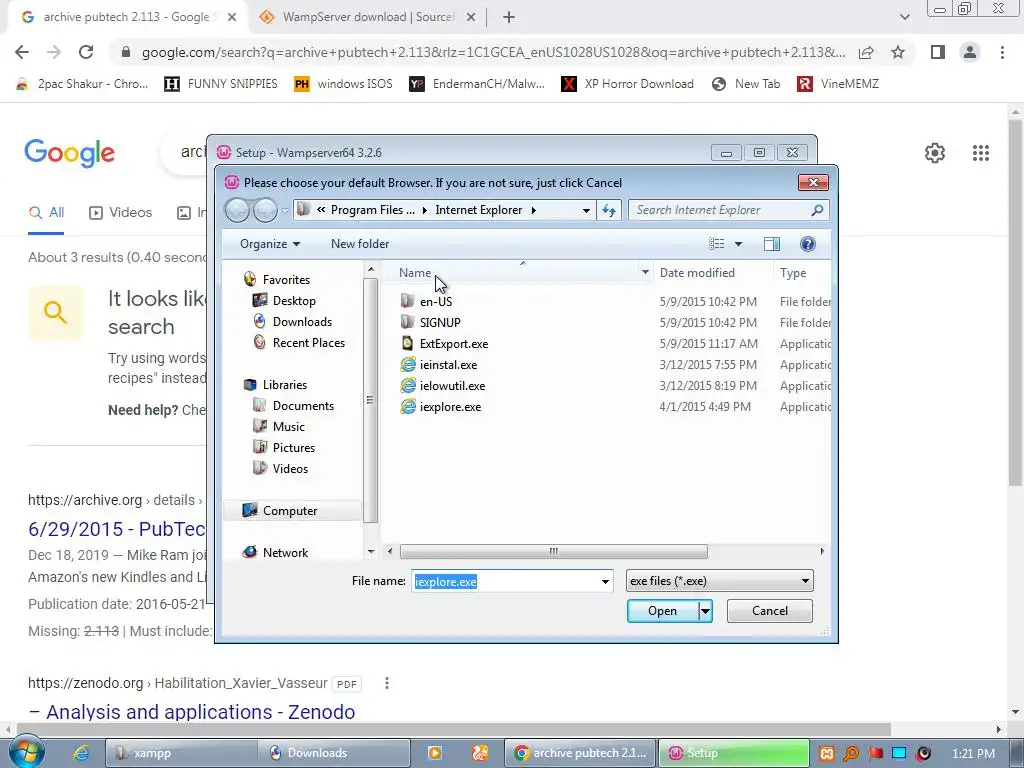The width and height of the screenshot is (1024, 768).
Task: Open the Organize menu
Action: coord(270,244)
